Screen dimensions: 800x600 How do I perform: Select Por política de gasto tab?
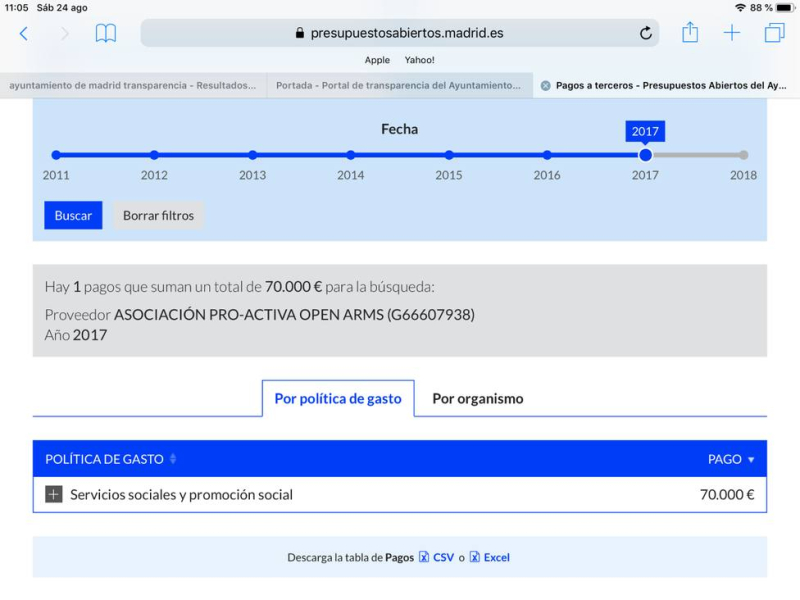click(338, 398)
